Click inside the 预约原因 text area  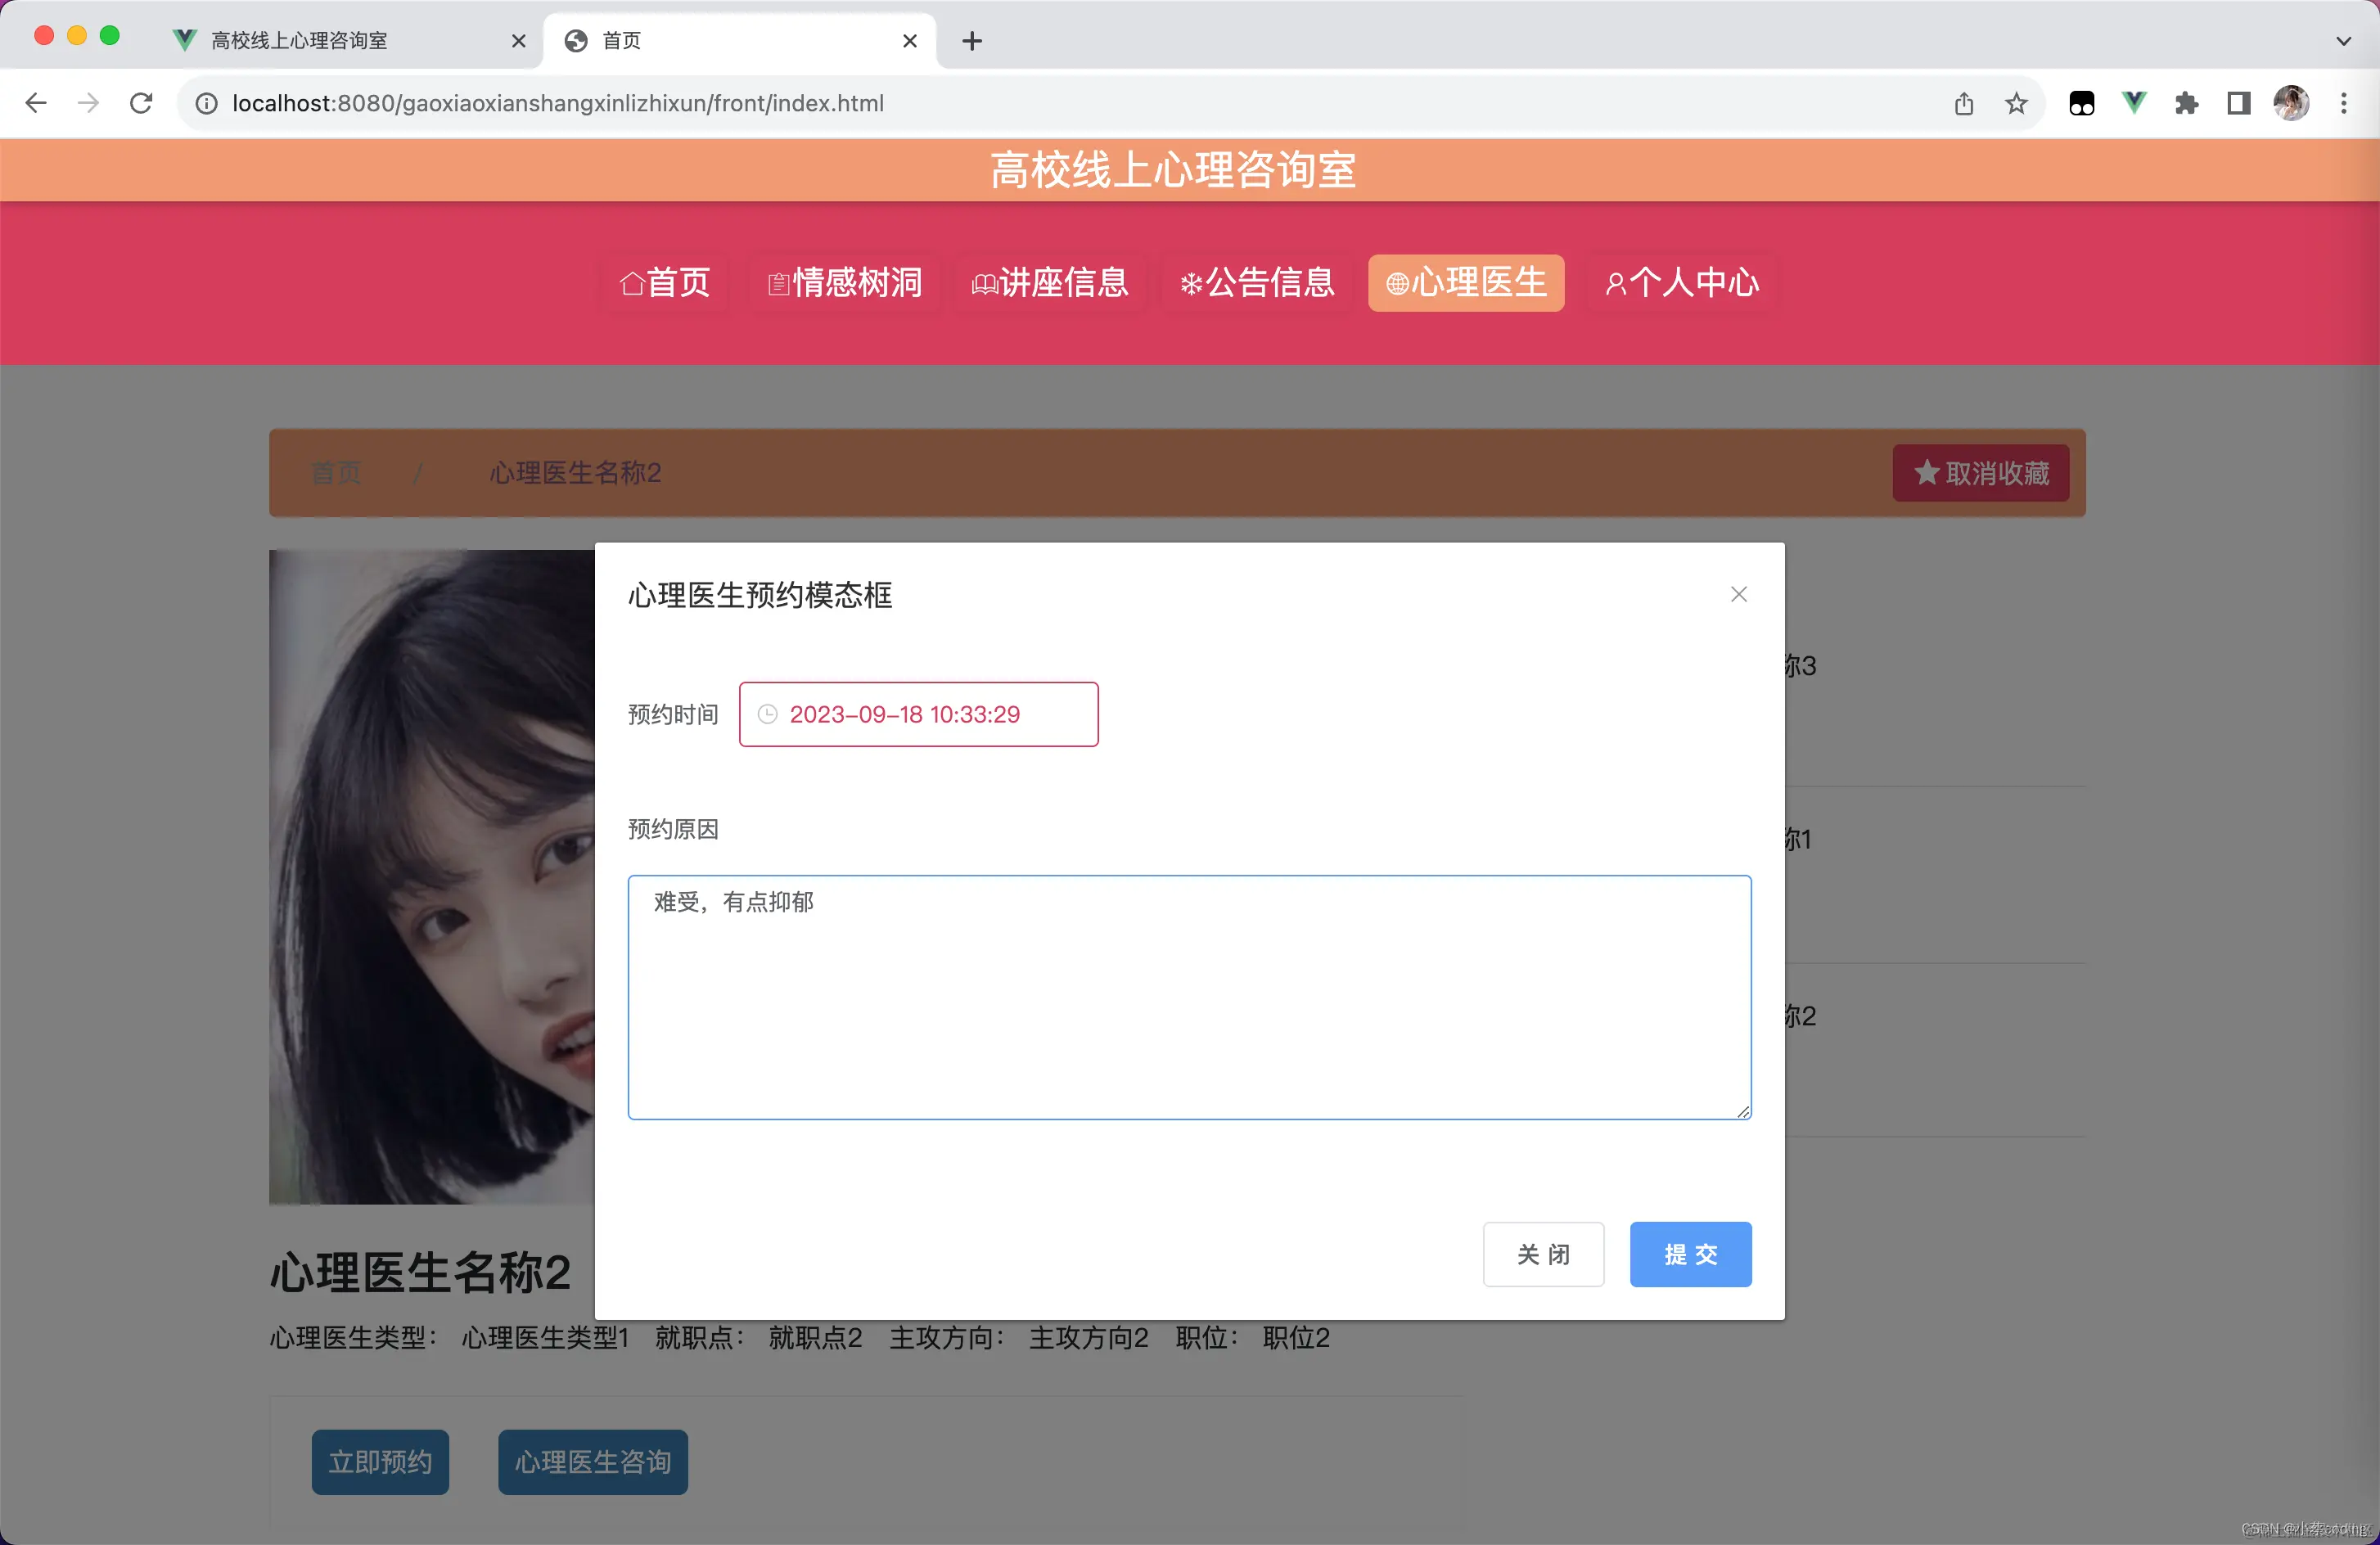1188,1000
